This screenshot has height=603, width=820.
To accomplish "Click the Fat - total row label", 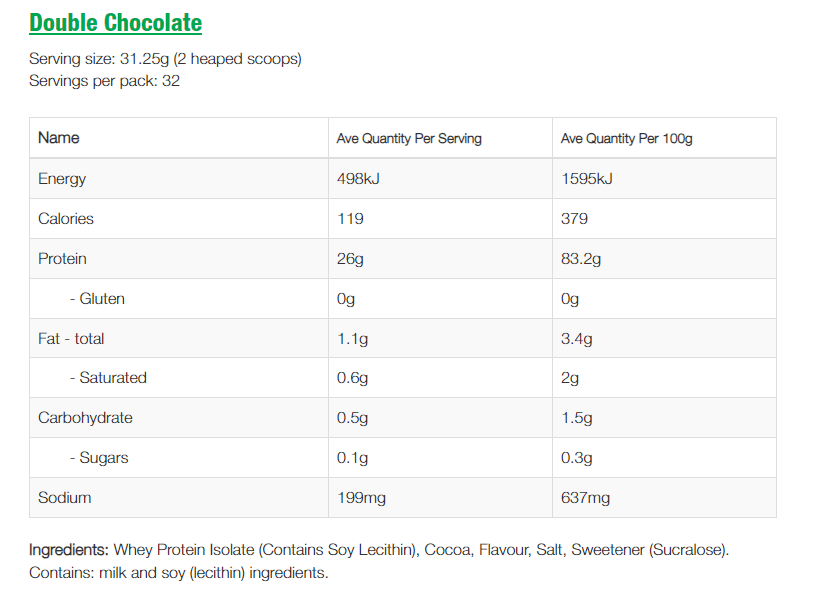I will point(71,339).
